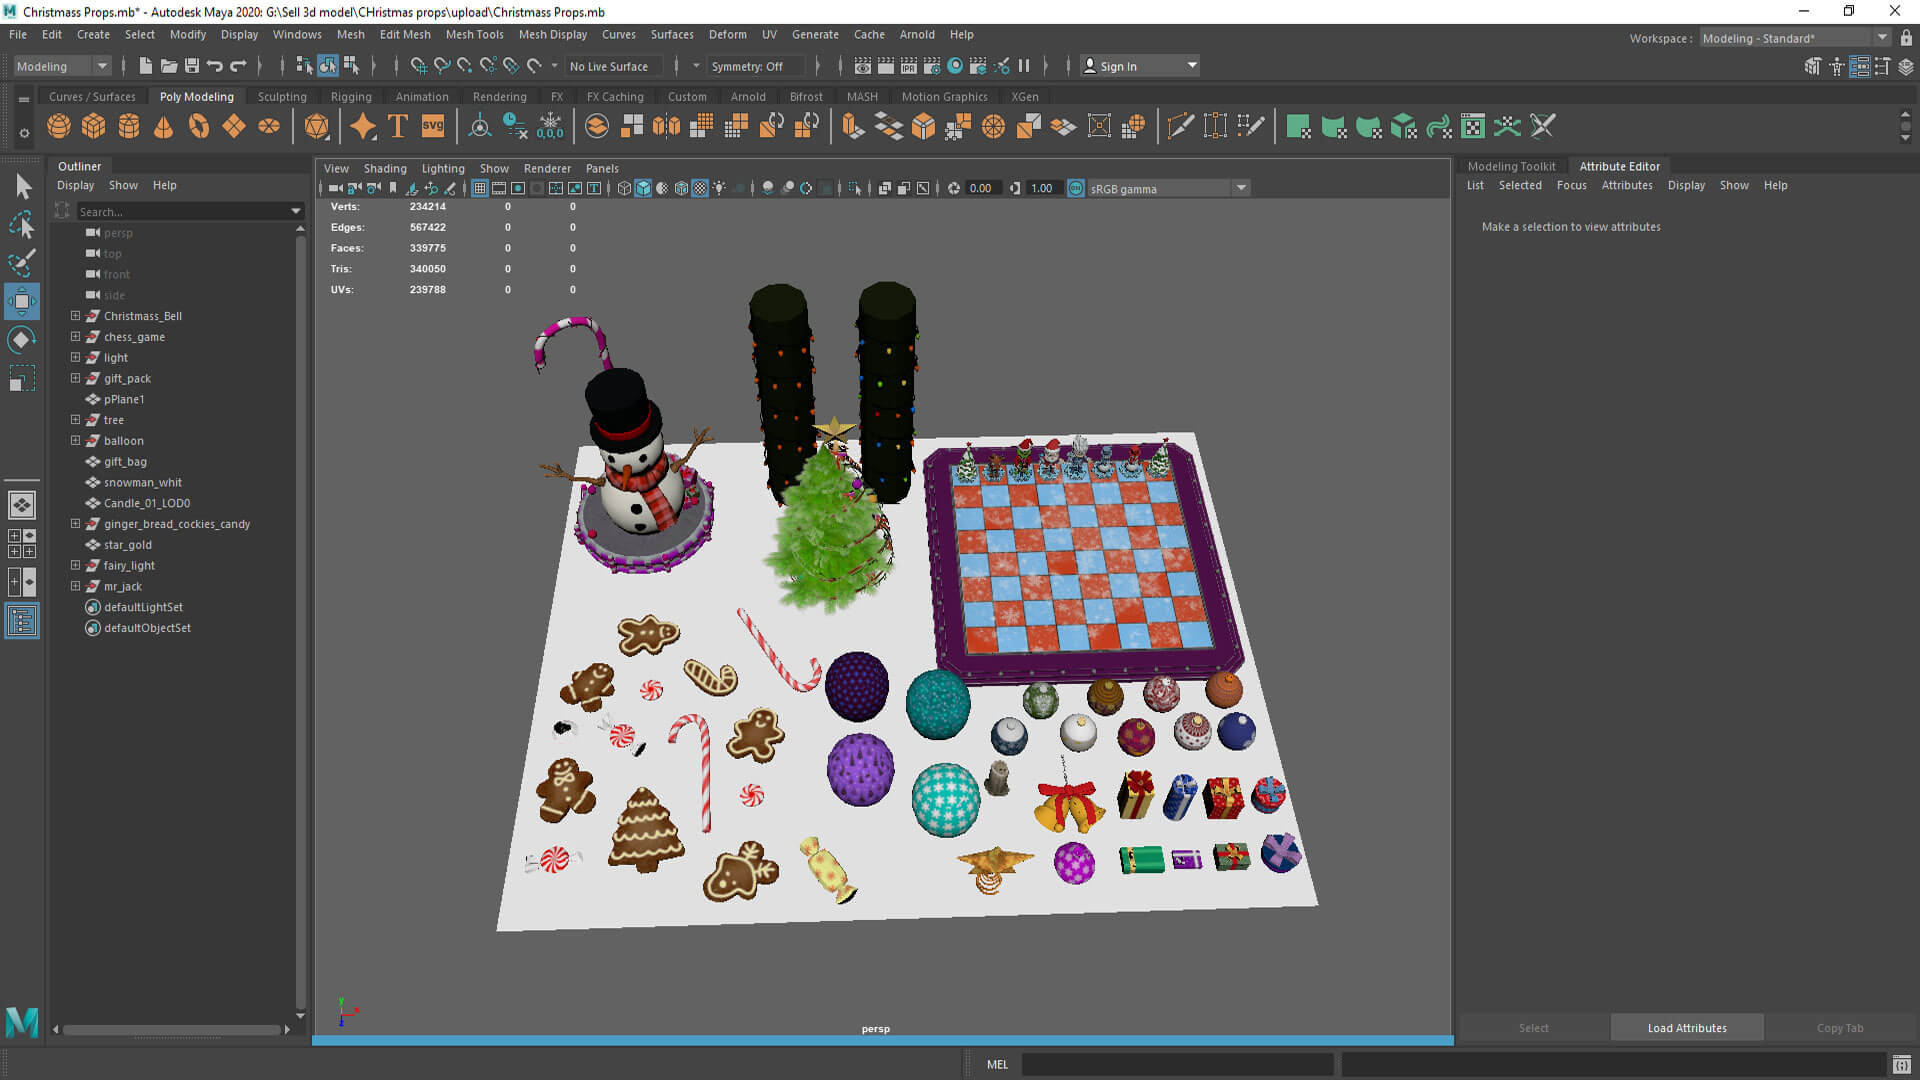The width and height of the screenshot is (1920, 1080).
Task: Expand the Christmas_Bell node in Outliner
Action: [x=75, y=316]
